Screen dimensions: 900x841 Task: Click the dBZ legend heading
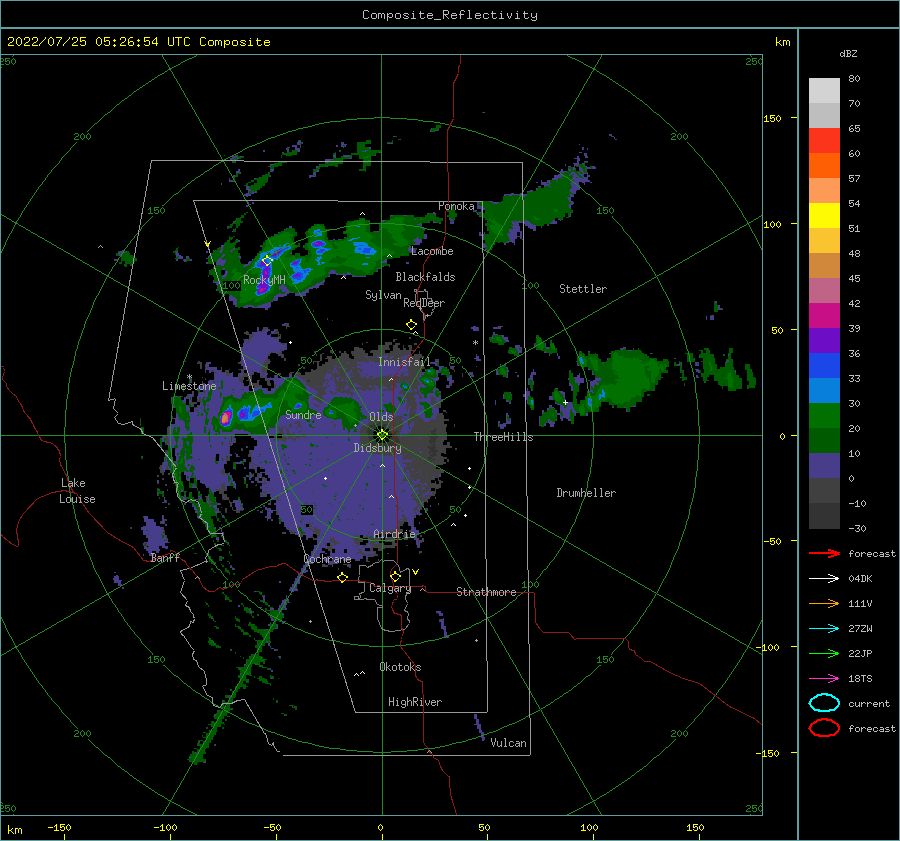(x=848, y=53)
